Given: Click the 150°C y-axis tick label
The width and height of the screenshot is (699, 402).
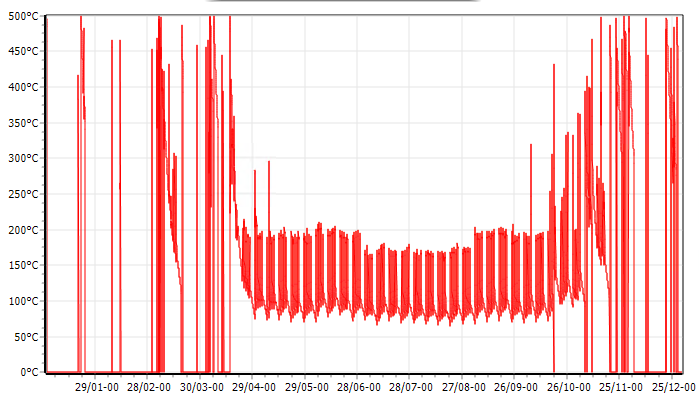Looking at the screenshot, I should tap(22, 266).
